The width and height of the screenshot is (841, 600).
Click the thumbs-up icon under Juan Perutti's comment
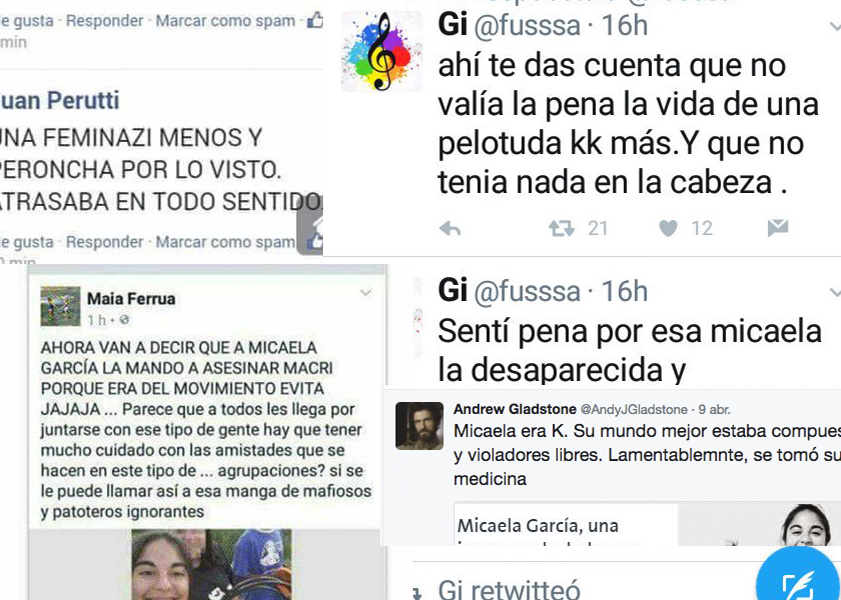[x=315, y=240]
